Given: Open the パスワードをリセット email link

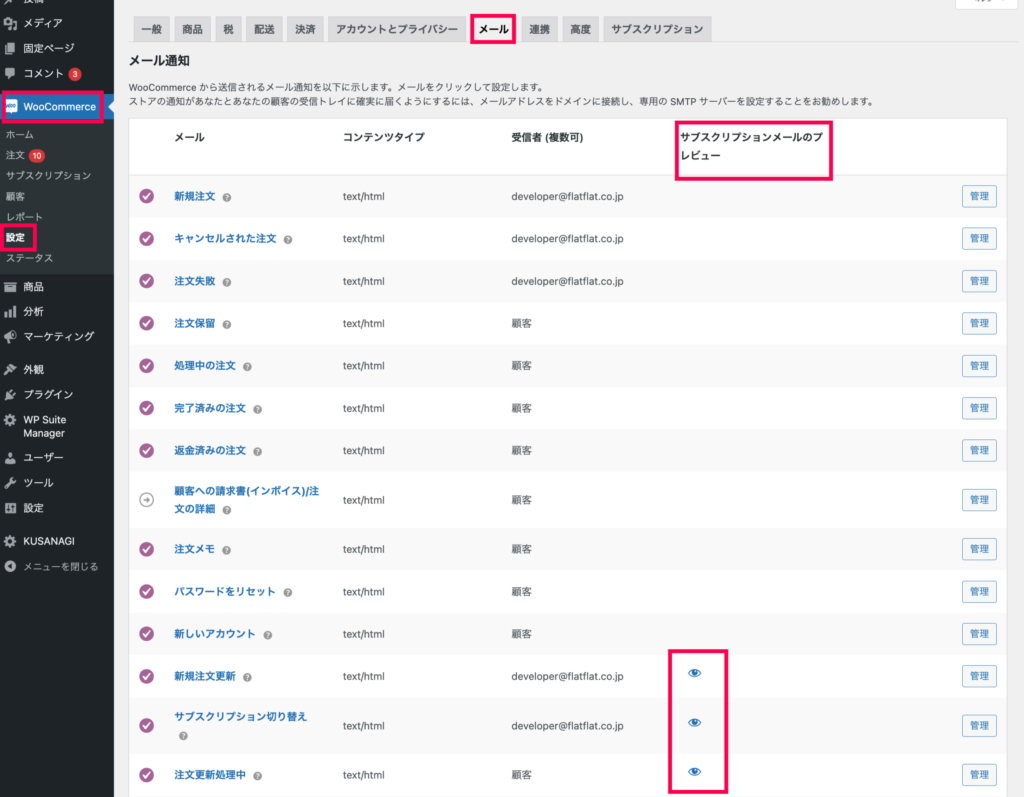Looking at the screenshot, I should (x=224, y=591).
